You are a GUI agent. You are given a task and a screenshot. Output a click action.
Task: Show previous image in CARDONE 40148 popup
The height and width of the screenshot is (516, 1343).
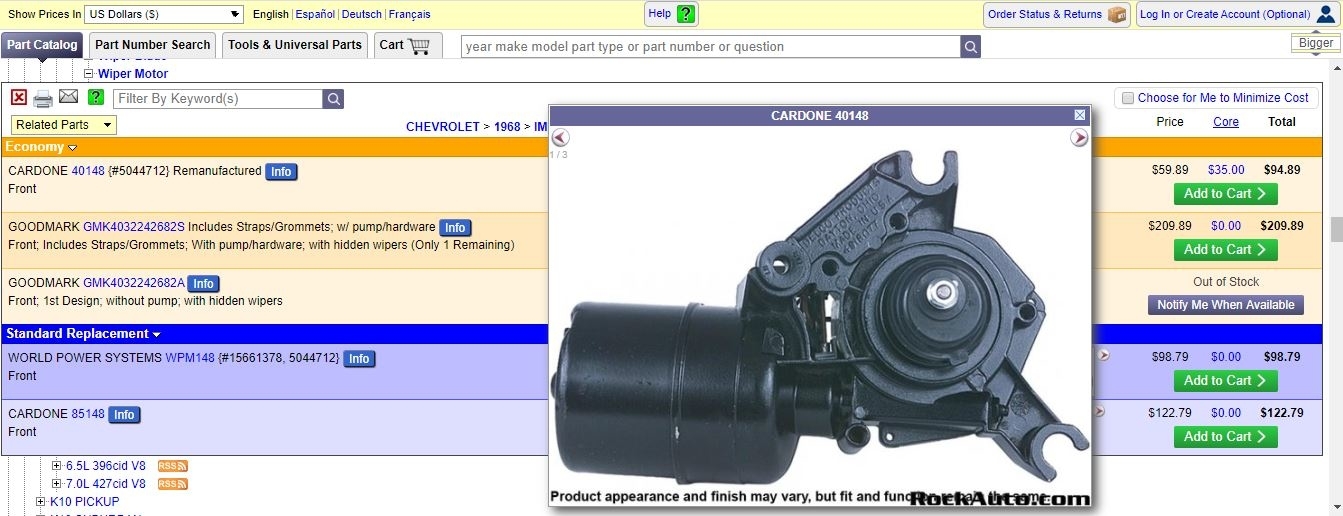pyautogui.click(x=560, y=138)
